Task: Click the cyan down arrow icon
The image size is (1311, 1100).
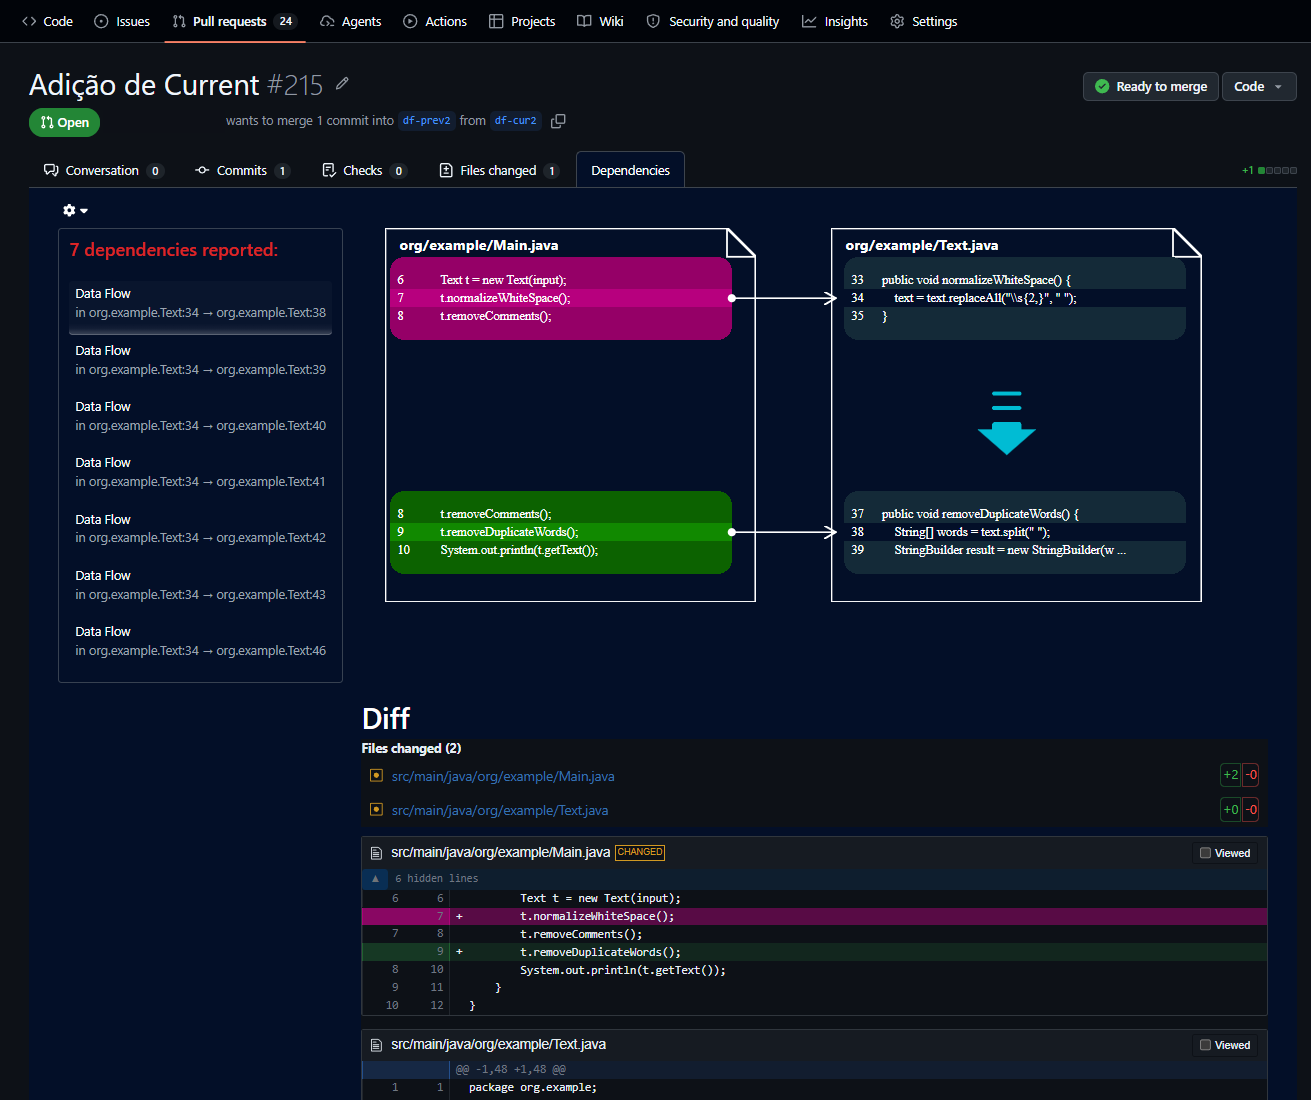Action: tap(1006, 424)
